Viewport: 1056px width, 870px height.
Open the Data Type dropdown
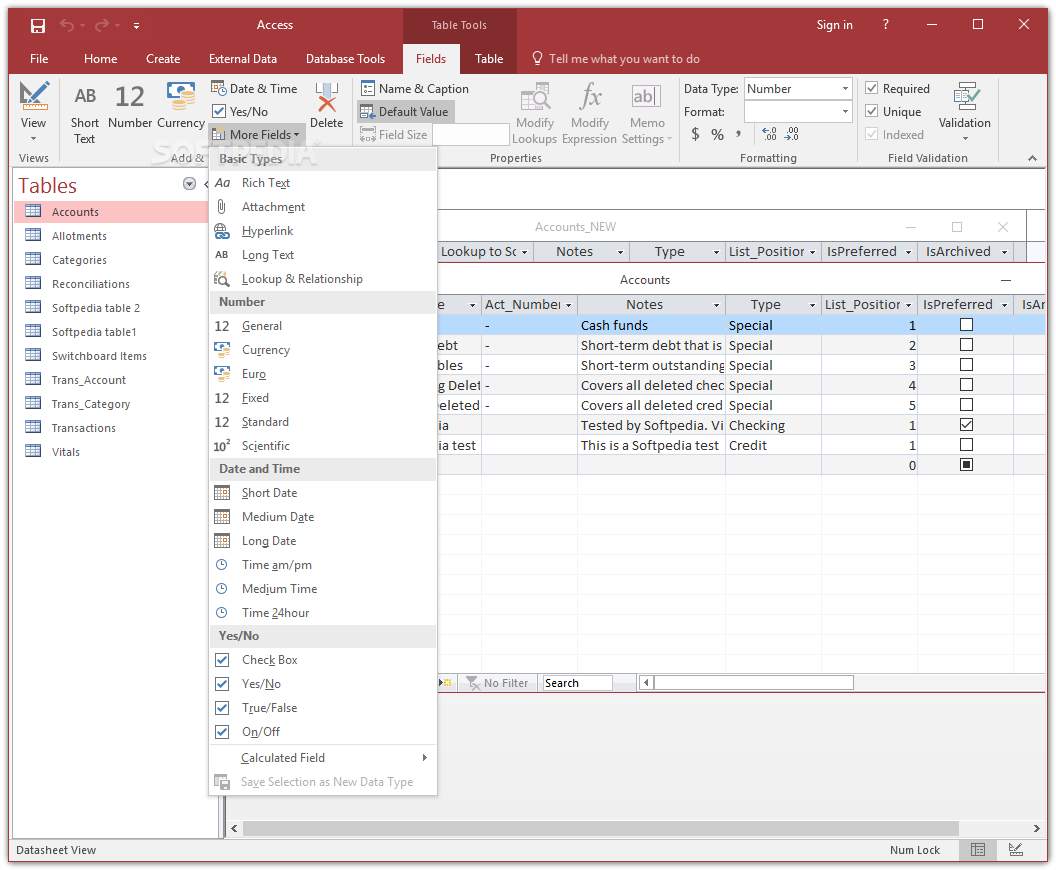845,89
